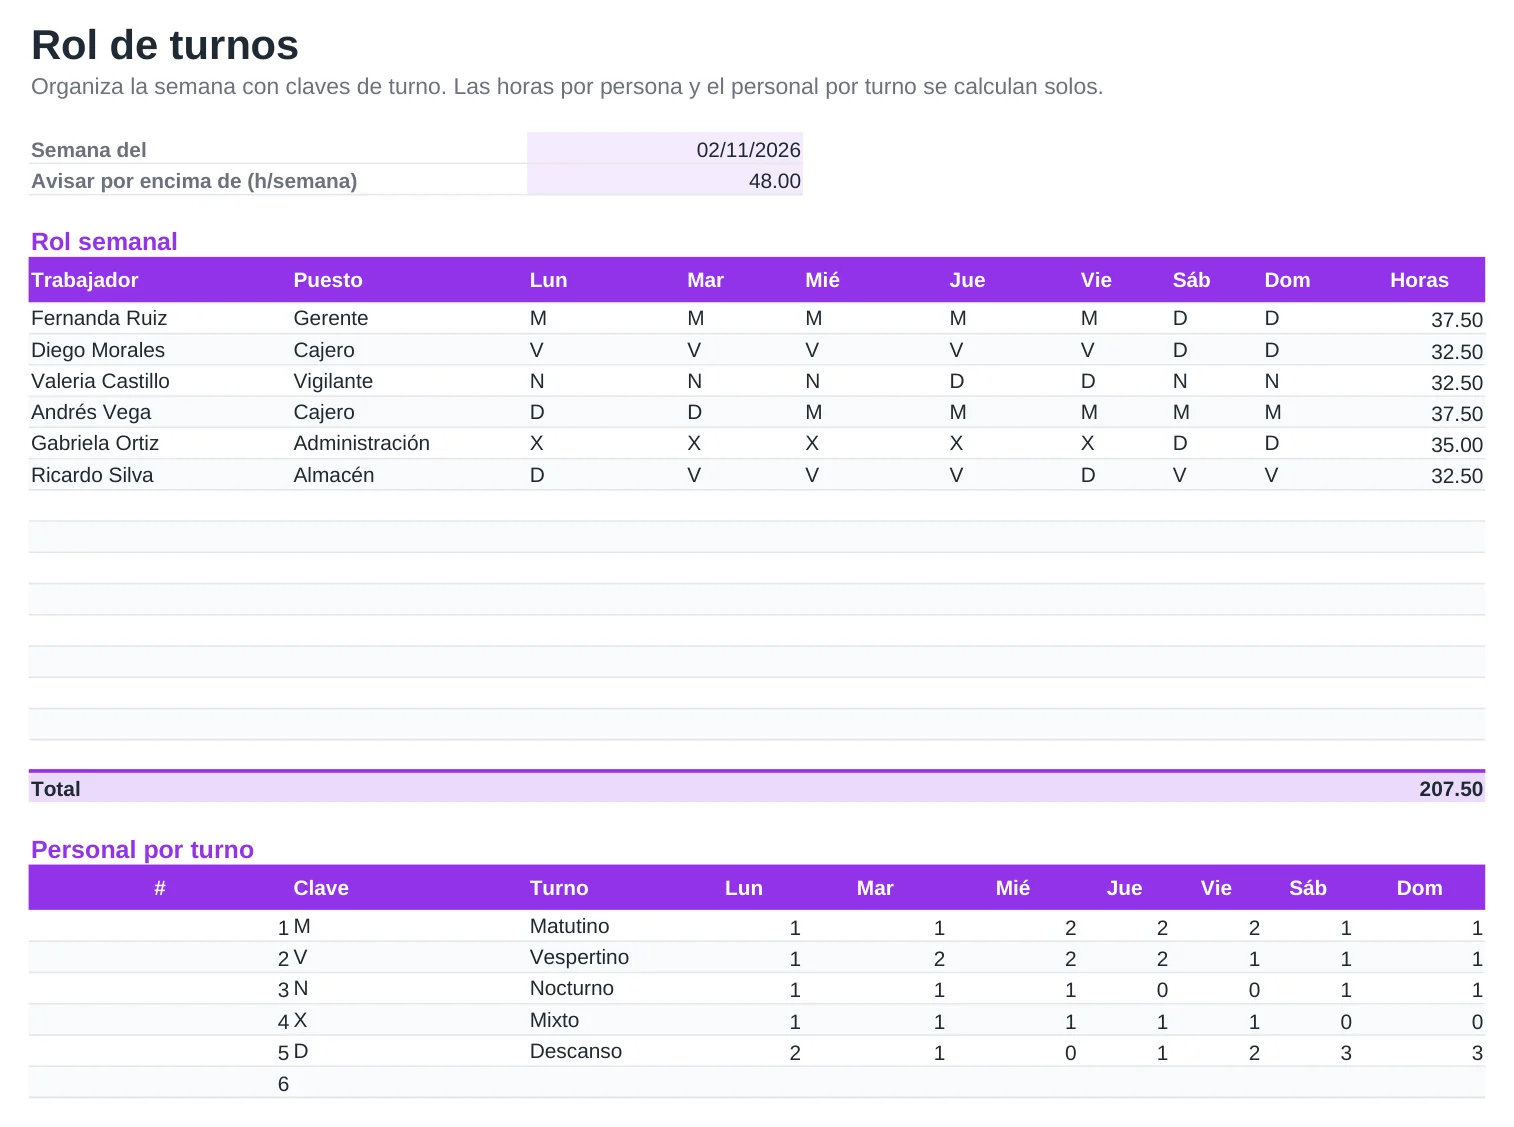Select the Ricardo Silva name cell

pyautogui.click(x=92, y=475)
